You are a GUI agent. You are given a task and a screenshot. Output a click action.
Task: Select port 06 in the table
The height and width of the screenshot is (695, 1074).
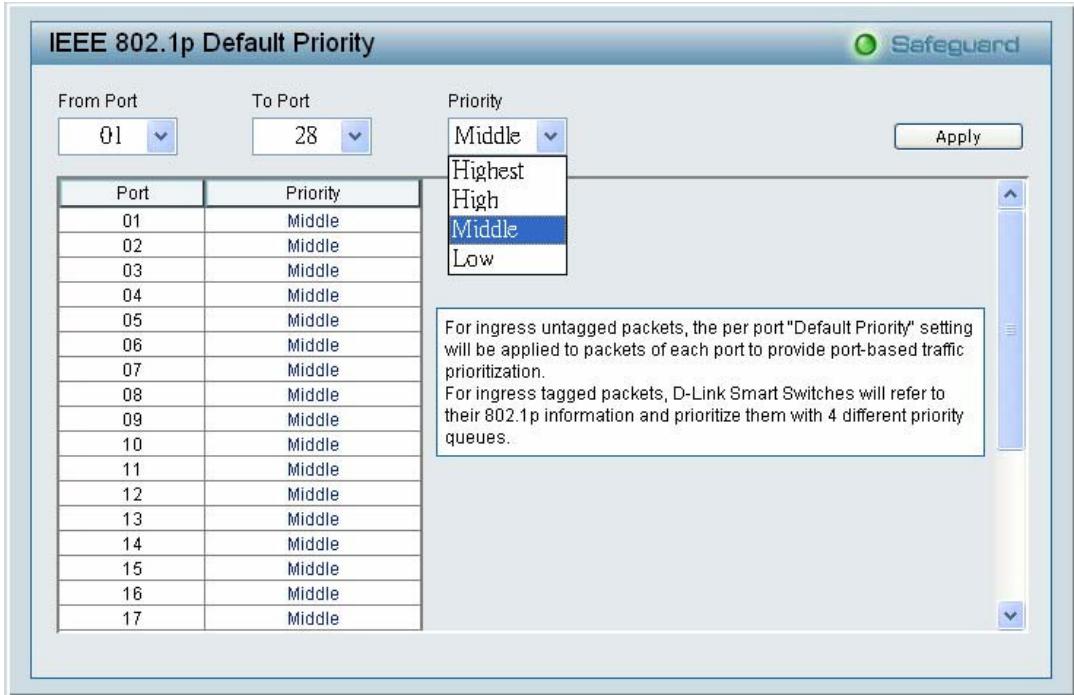click(132, 345)
